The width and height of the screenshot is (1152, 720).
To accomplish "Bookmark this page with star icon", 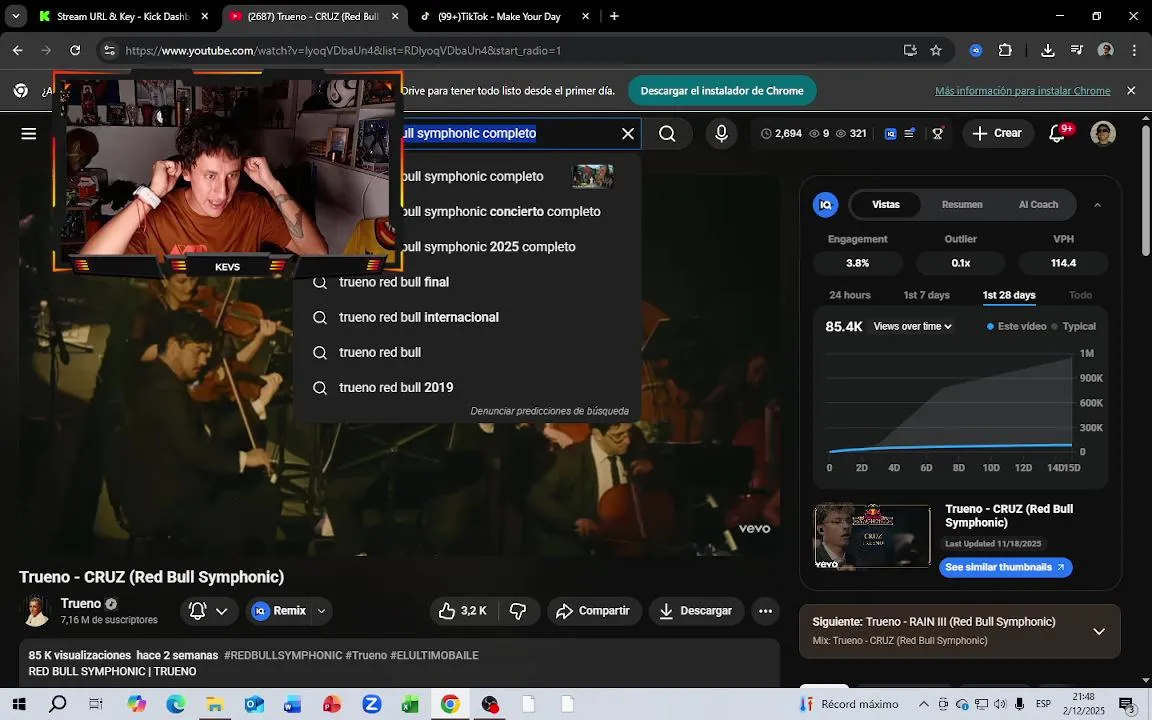I will [936, 51].
